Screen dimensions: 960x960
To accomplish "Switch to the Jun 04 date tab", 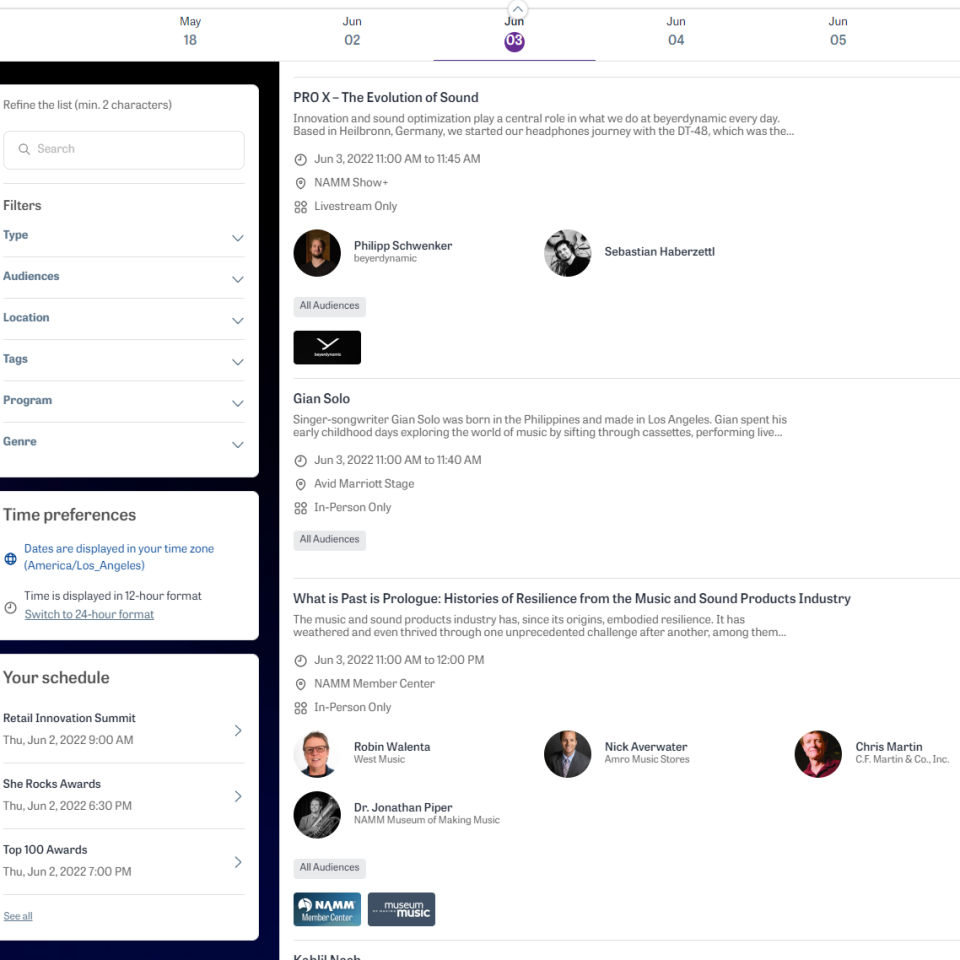I will [676, 31].
